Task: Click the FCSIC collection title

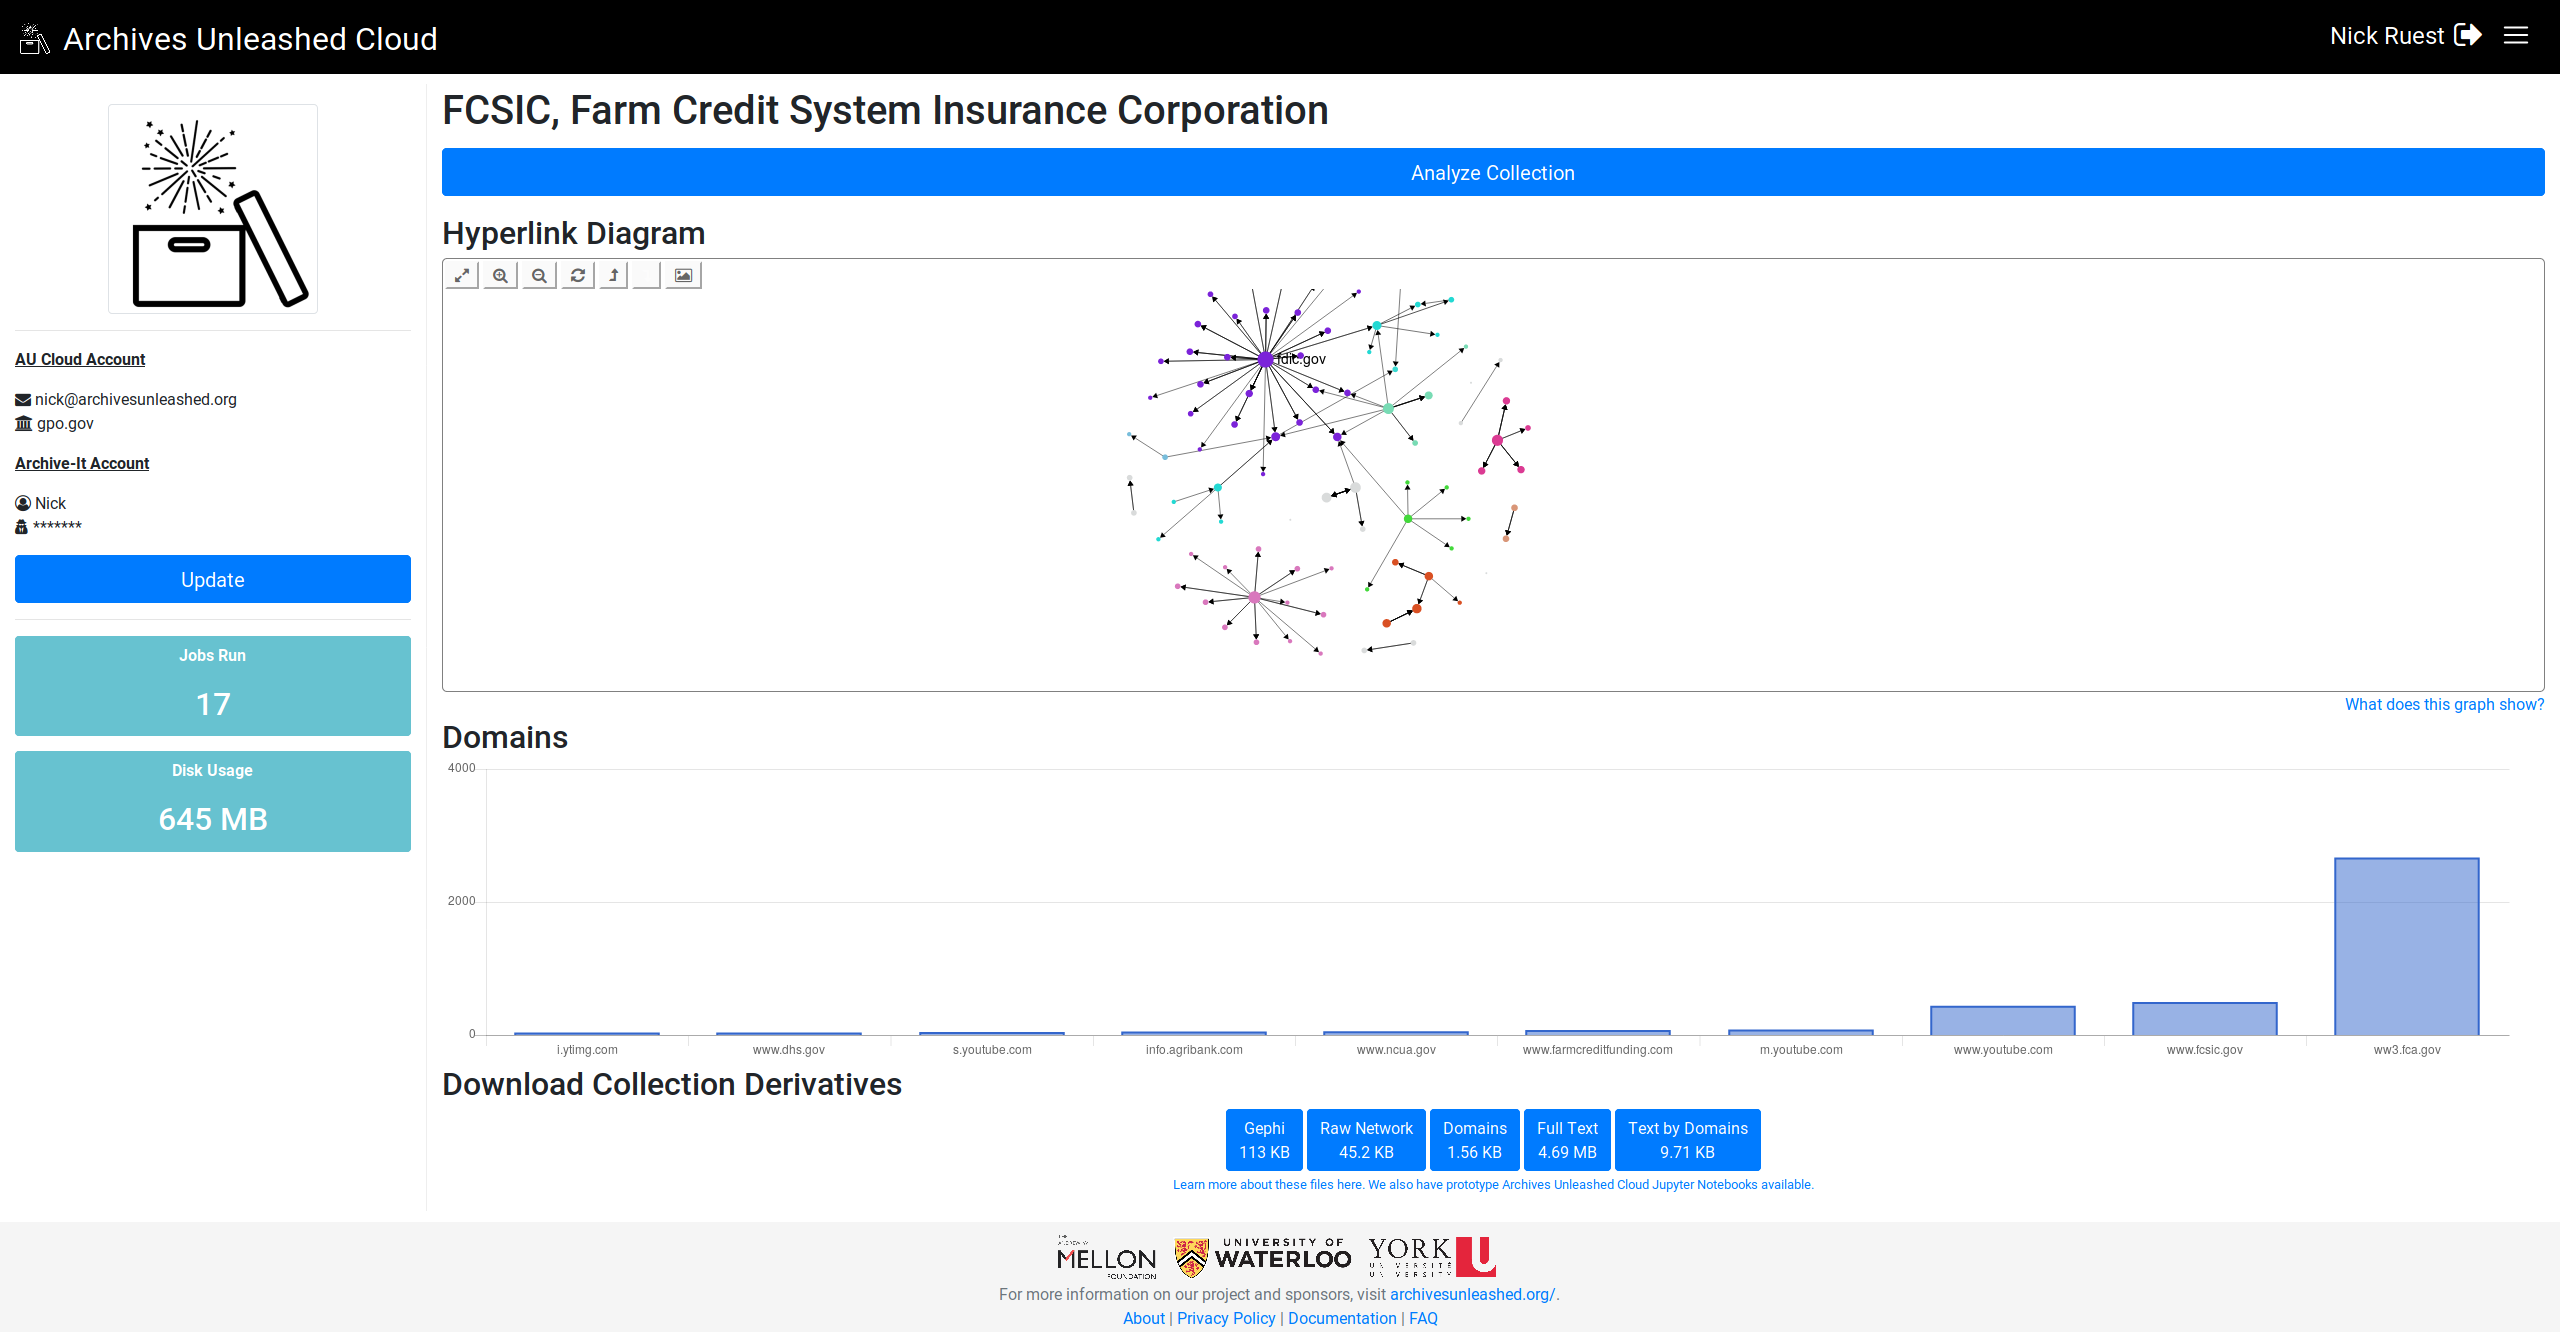Action: (x=885, y=110)
